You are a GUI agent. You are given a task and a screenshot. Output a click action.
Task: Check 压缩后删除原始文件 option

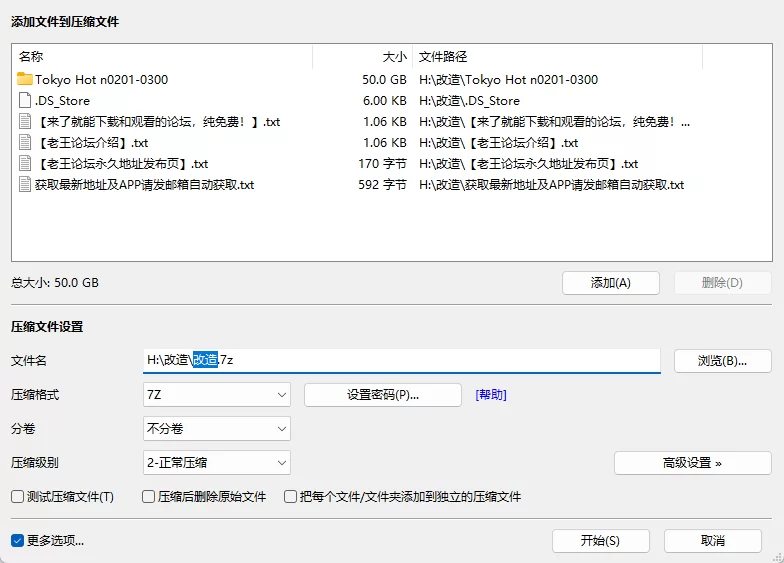coord(148,497)
